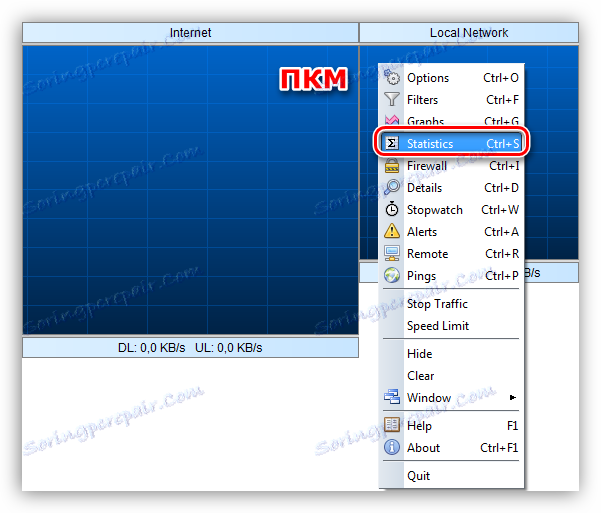The image size is (601, 513).
Task: Open About menu entry
Action: point(451,447)
